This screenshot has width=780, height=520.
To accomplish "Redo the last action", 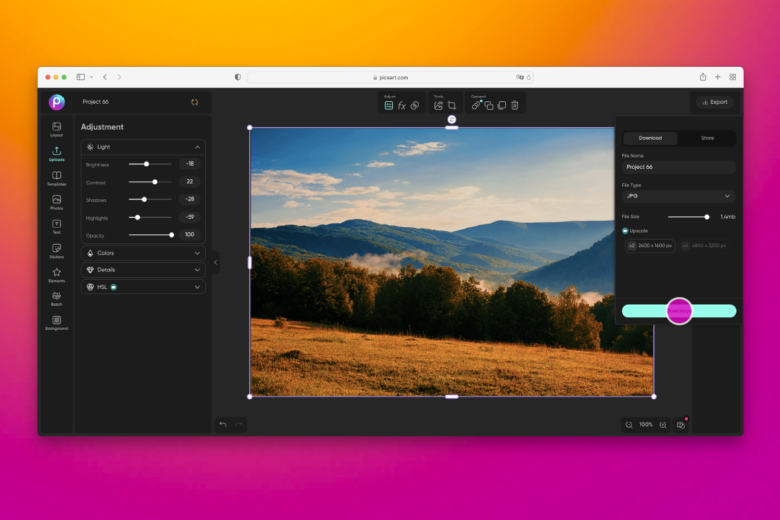I will (x=239, y=424).
